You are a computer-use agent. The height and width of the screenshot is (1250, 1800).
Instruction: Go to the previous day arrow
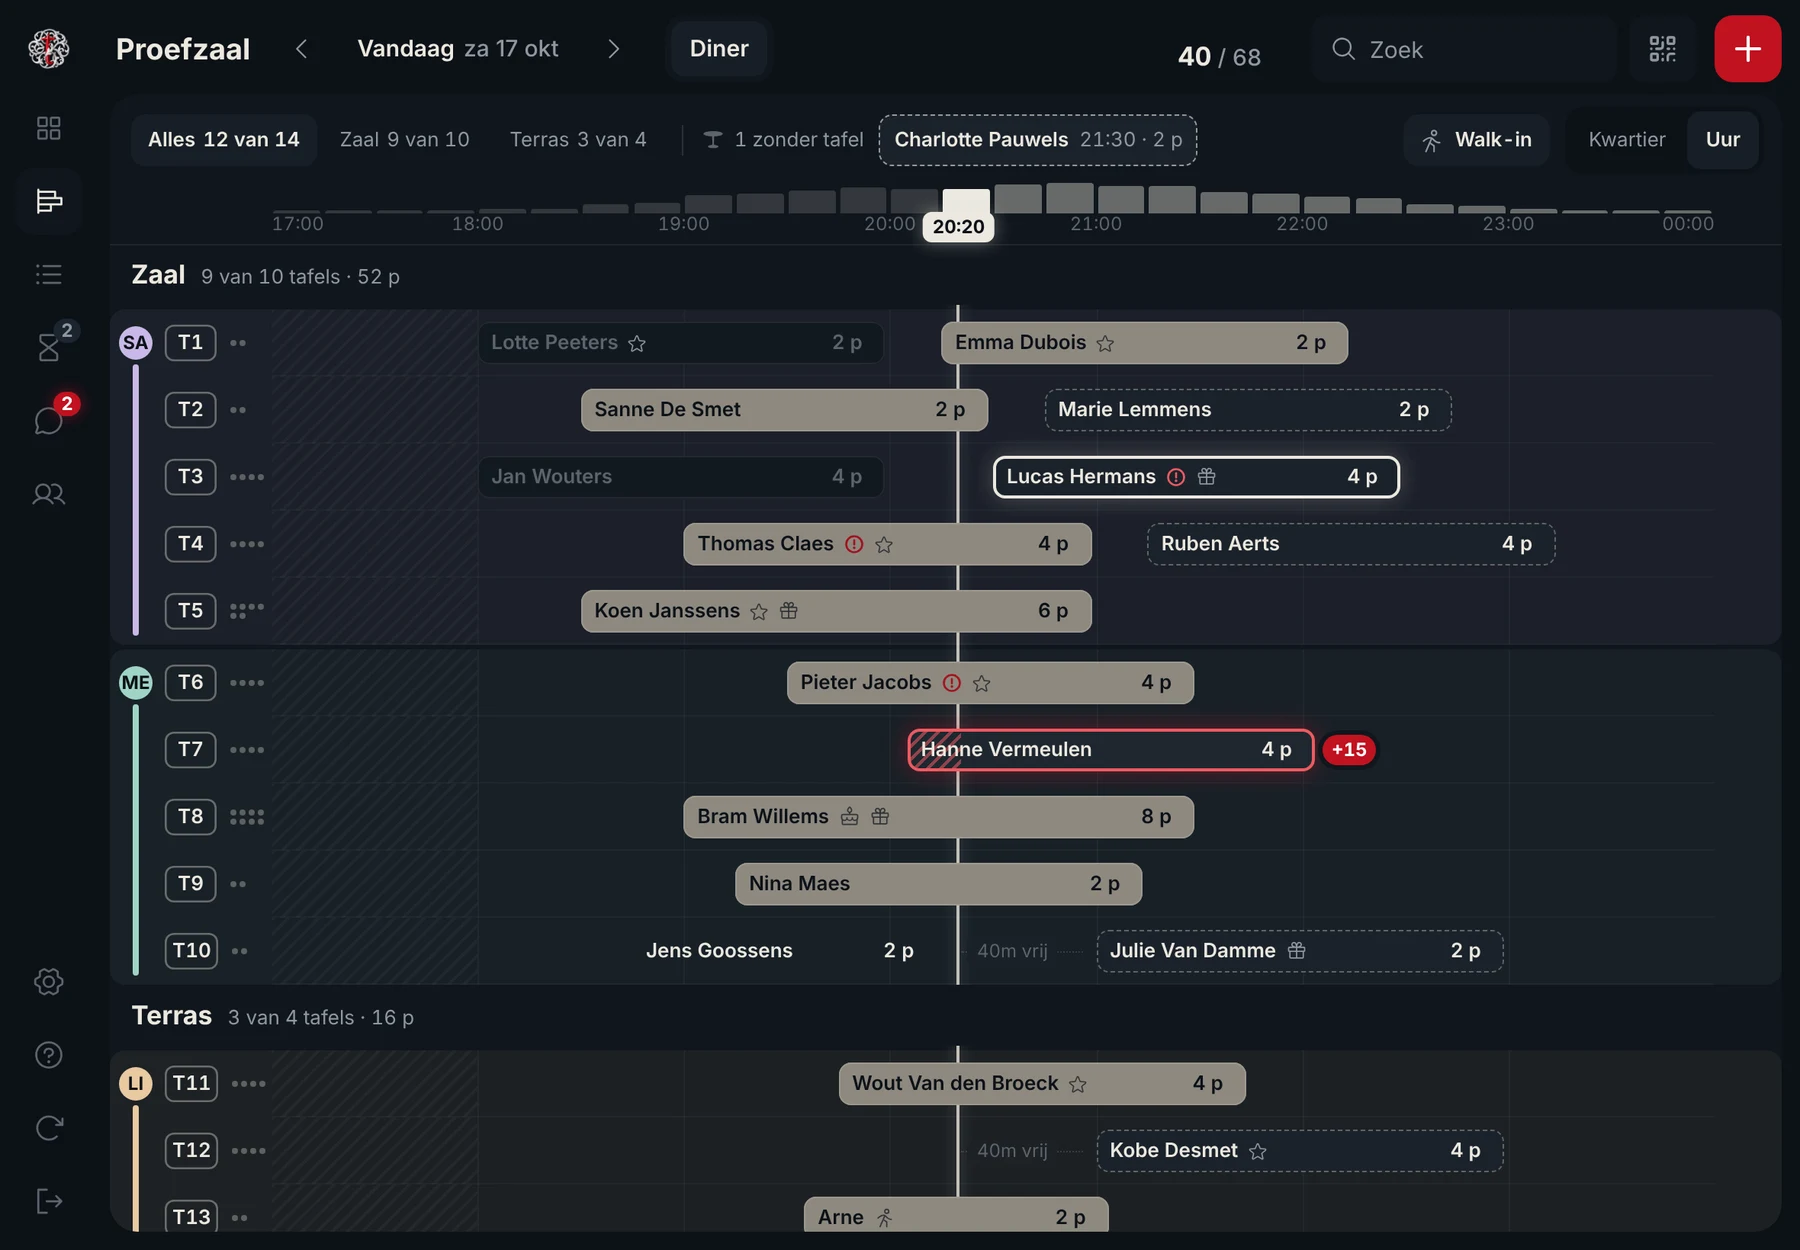coord(302,49)
